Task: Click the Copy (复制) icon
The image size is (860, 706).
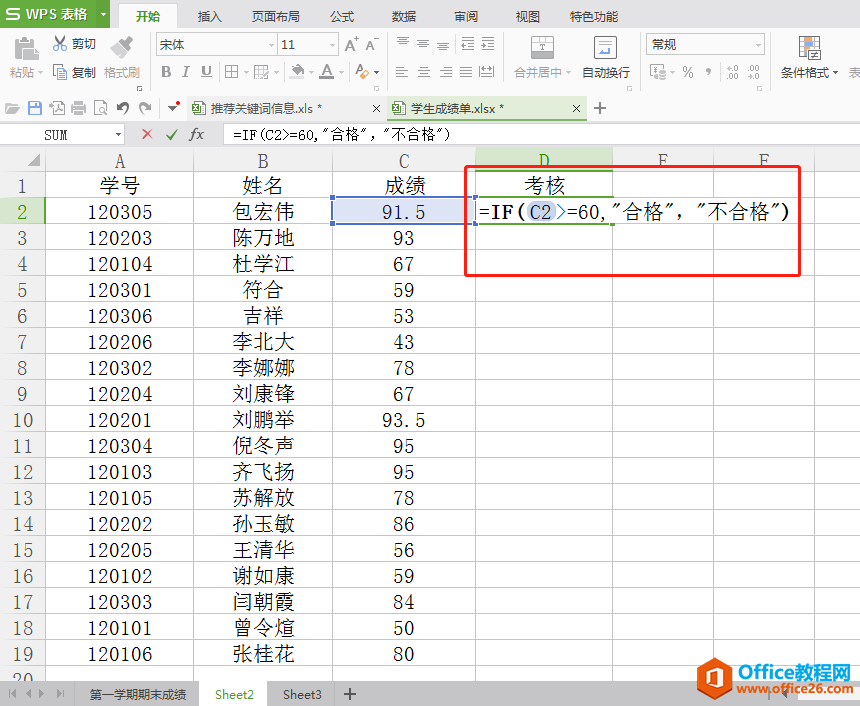Action: click(x=59, y=72)
